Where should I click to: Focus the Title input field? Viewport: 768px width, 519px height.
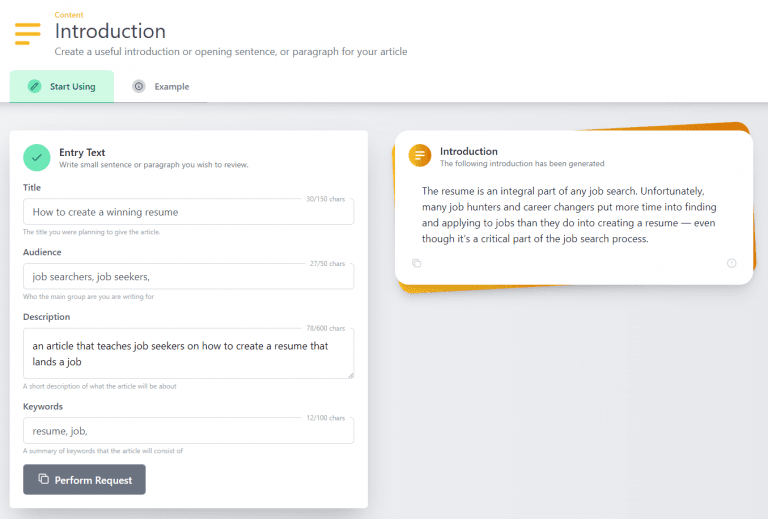[x=188, y=212]
